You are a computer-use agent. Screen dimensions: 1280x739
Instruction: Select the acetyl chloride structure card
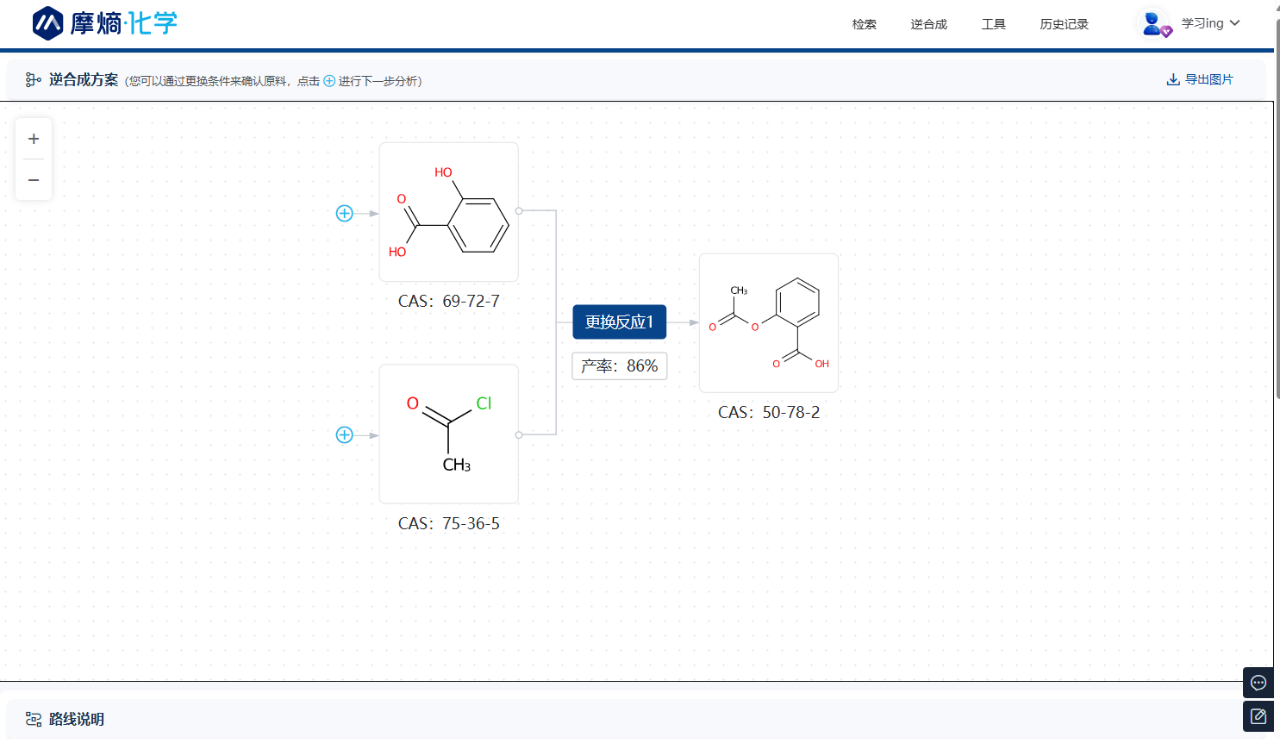pyautogui.click(x=448, y=434)
